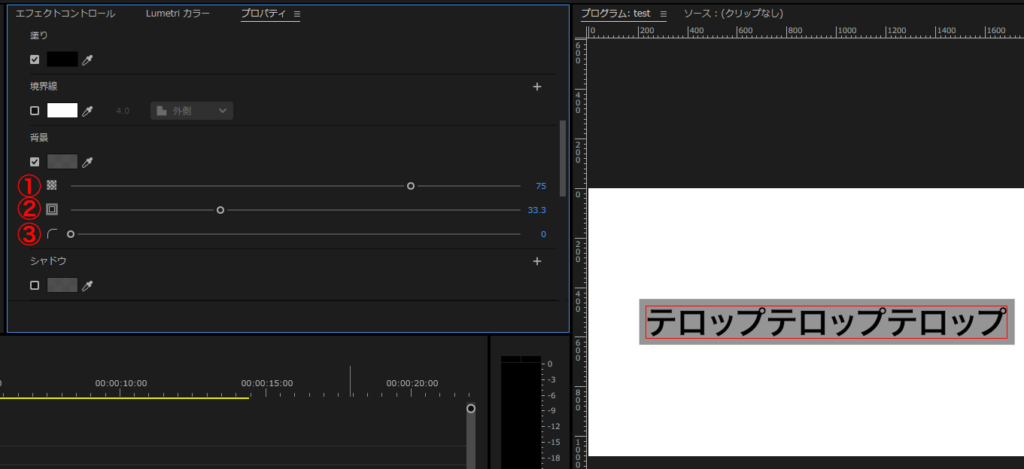Click the 塗り section heading
The image size is (1024, 469).
coord(39,35)
